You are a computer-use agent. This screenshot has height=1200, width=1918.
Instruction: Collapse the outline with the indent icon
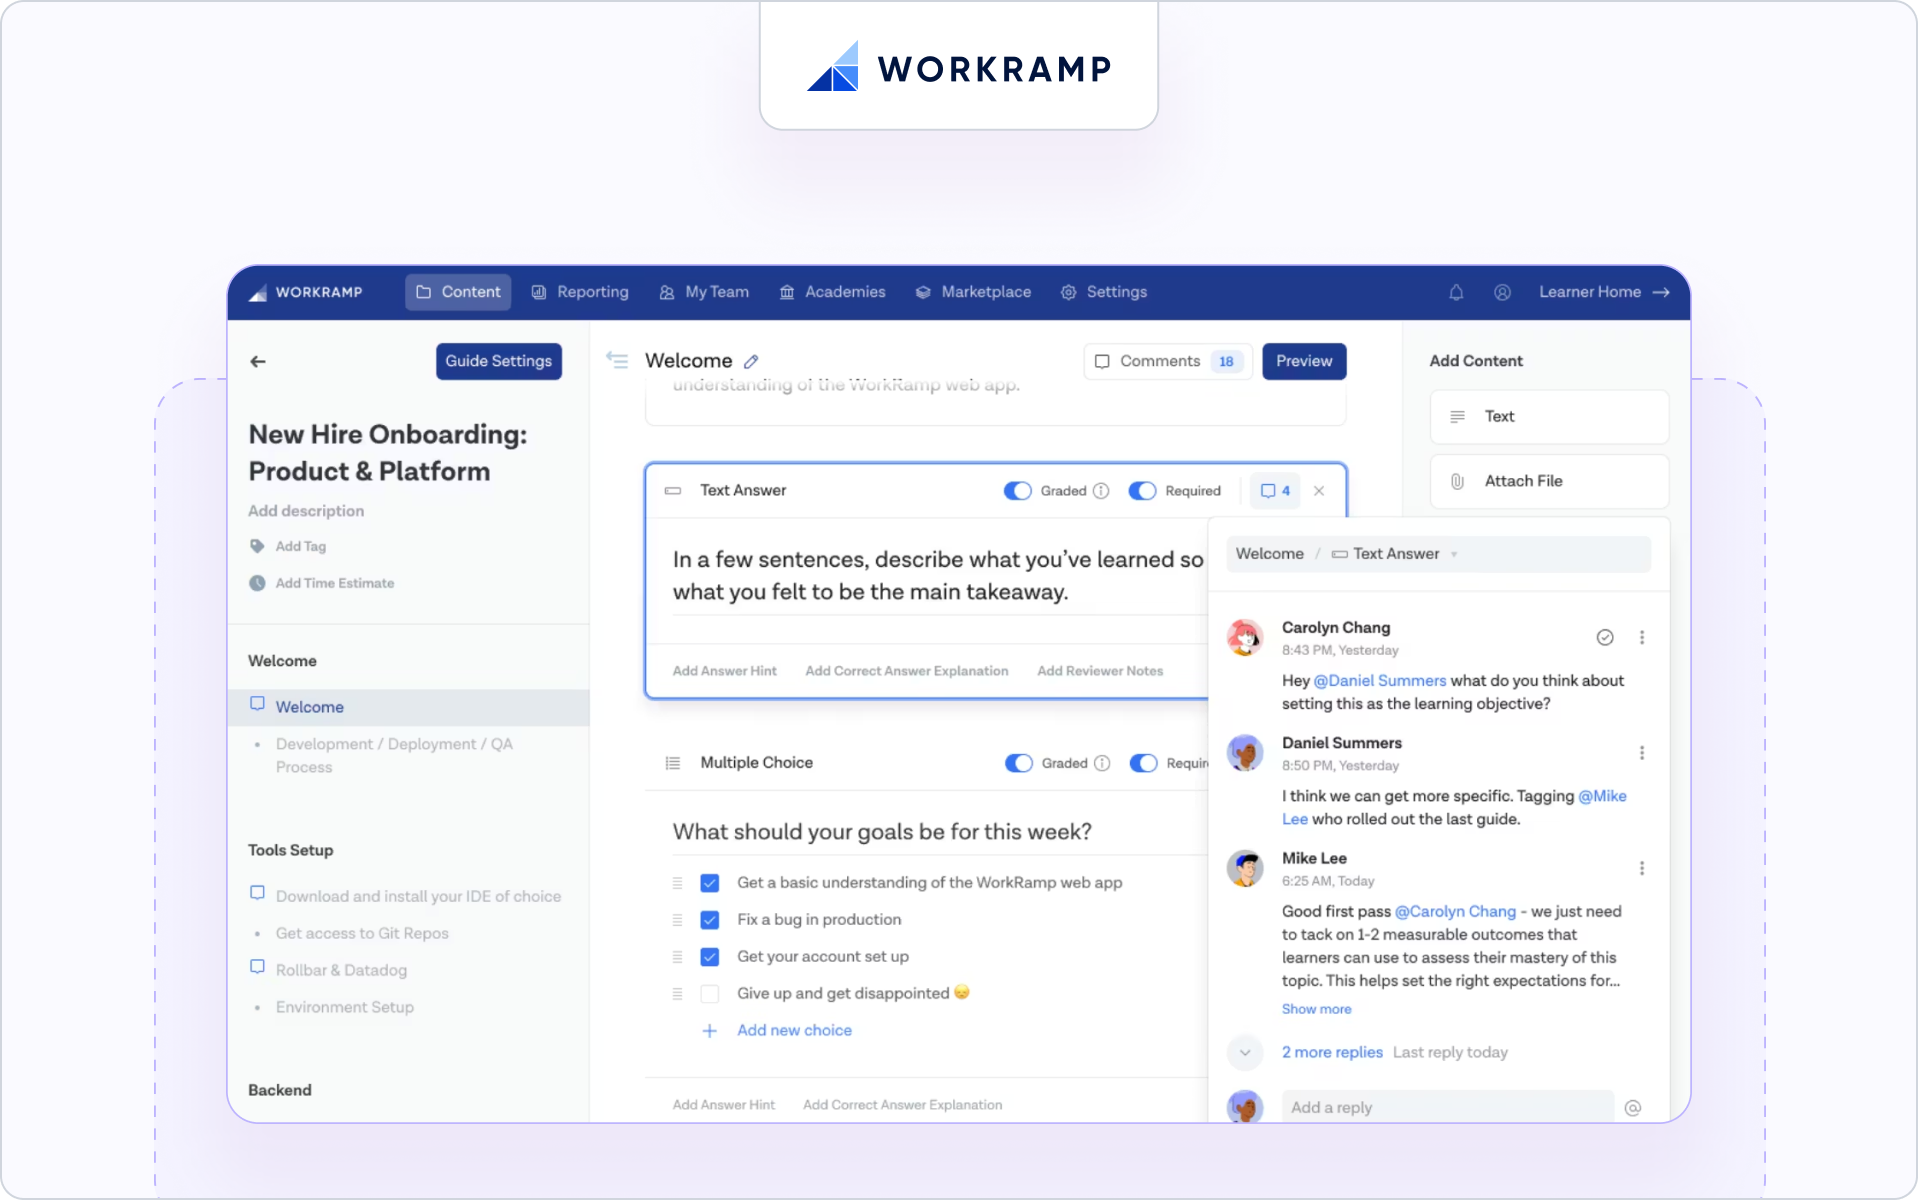(617, 360)
